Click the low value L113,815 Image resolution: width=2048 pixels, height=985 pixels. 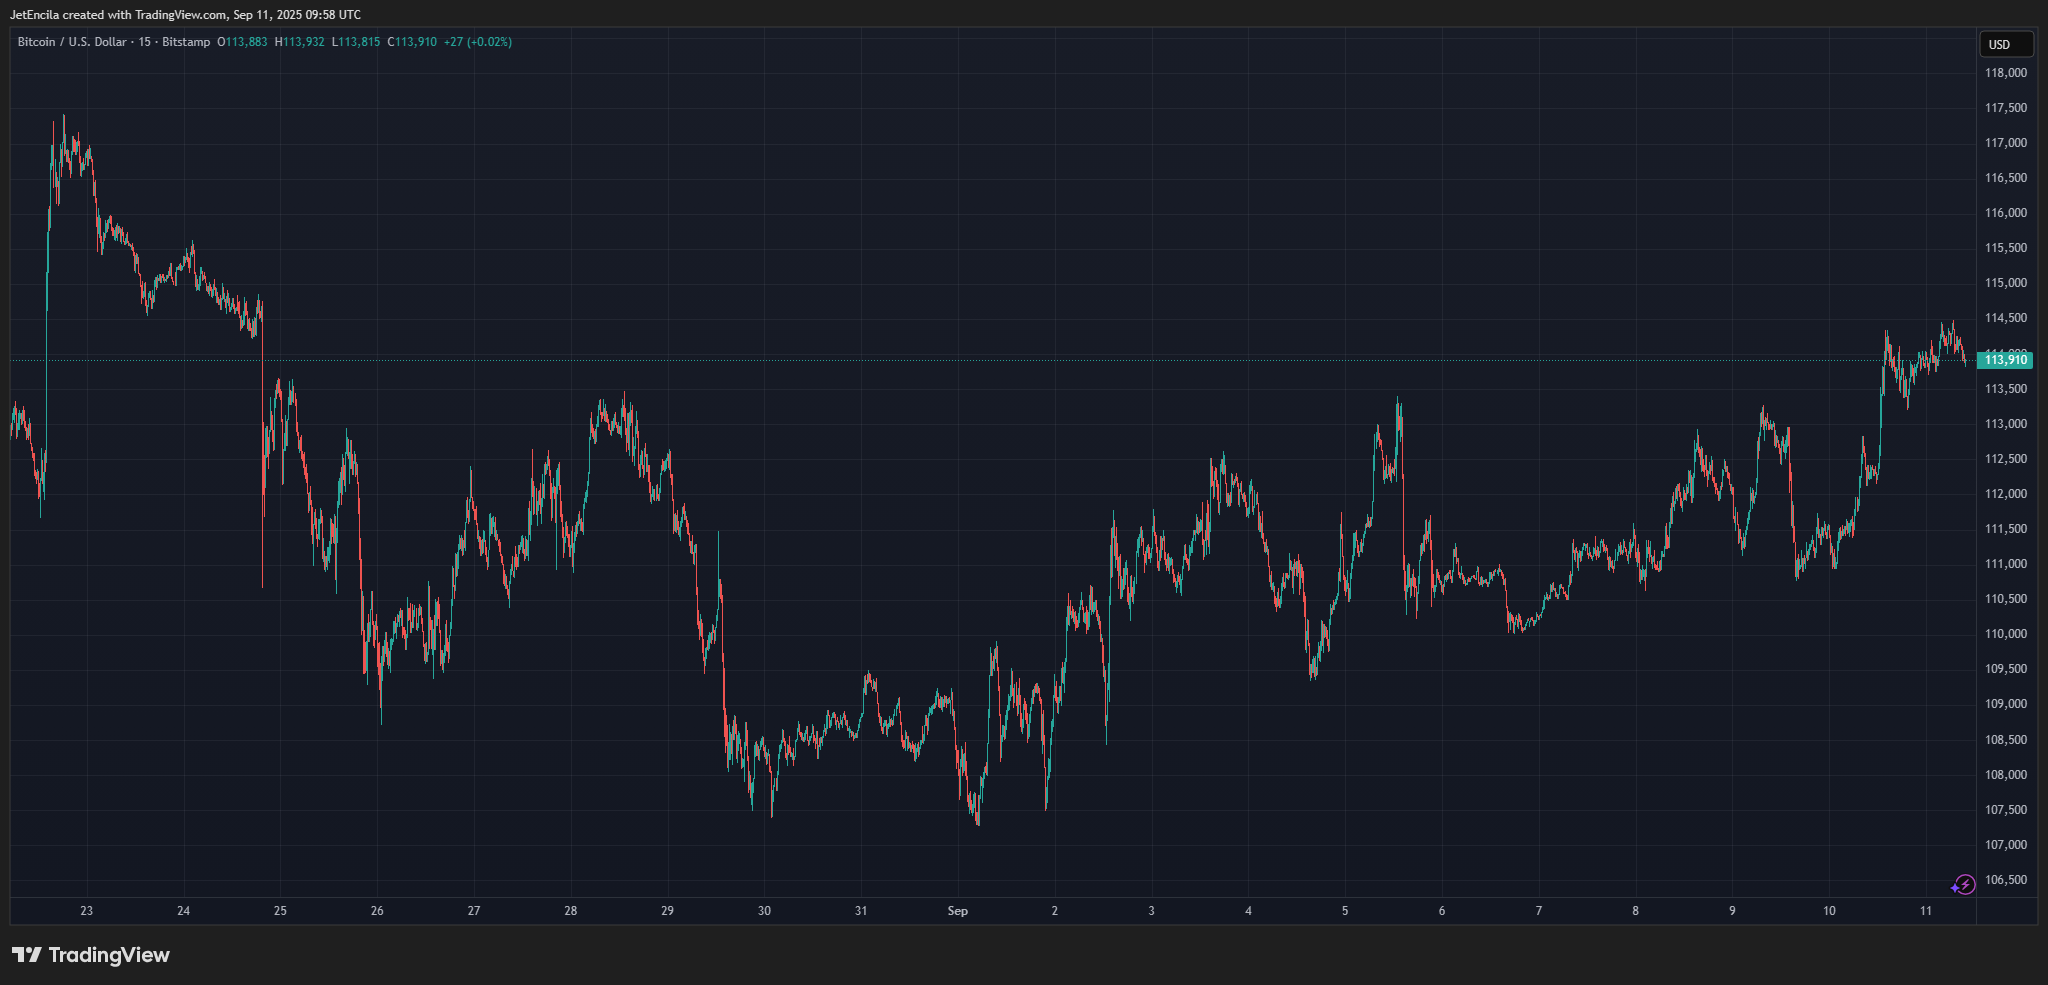(356, 42)
